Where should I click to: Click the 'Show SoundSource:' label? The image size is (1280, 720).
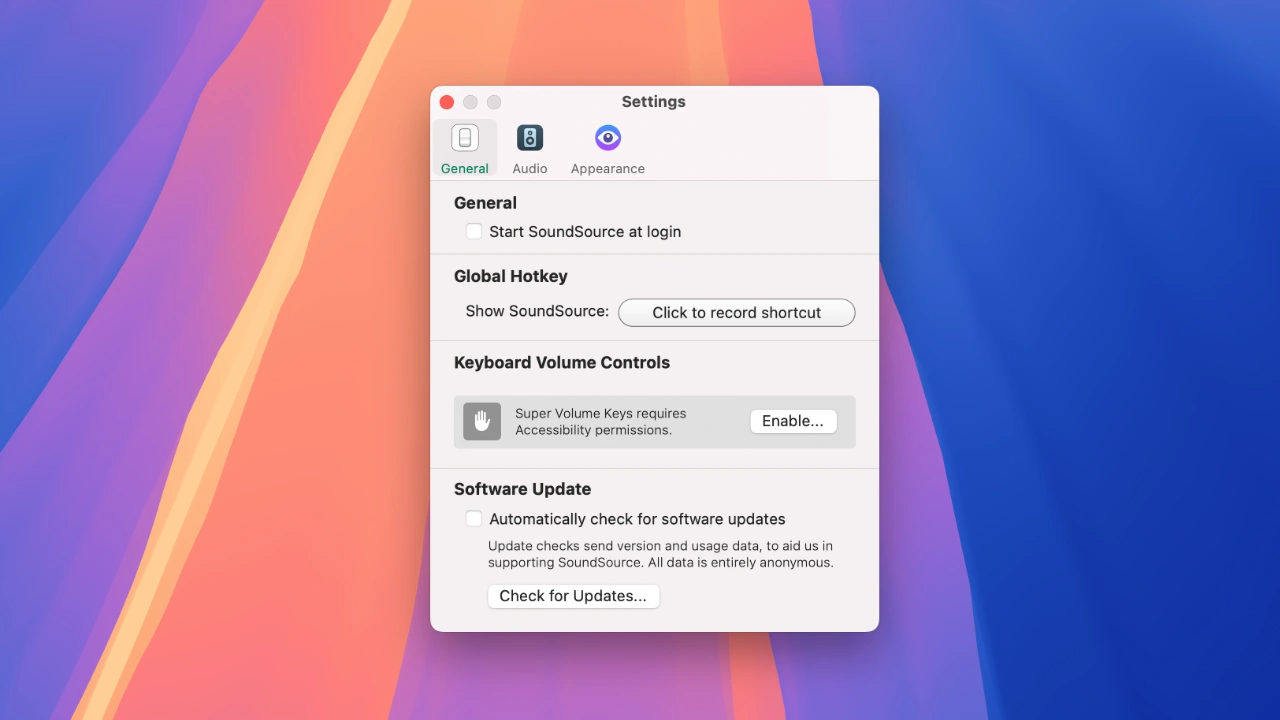point(537,311)
